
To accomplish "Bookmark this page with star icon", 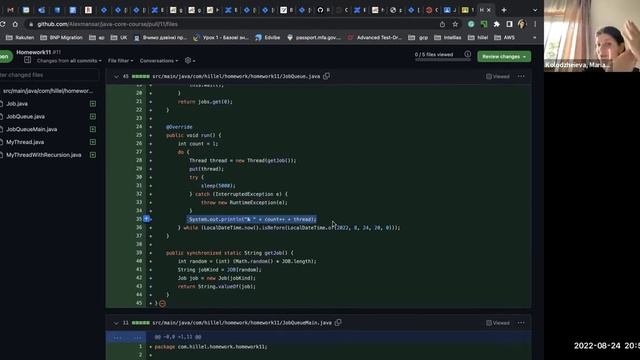I will coord(455,24).
